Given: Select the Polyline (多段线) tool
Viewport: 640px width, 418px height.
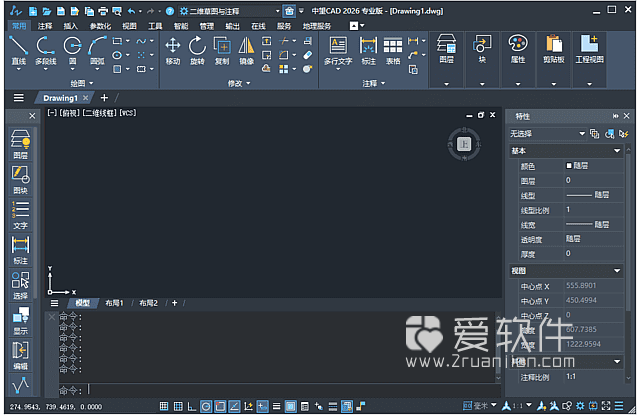Looking at the screenshot, I should pyautogui.click(x=45, y=50).
